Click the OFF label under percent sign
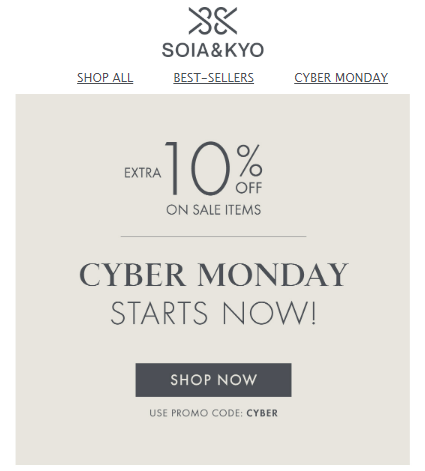The width and height of the screenshot is (425, 471). pos(249,188)
